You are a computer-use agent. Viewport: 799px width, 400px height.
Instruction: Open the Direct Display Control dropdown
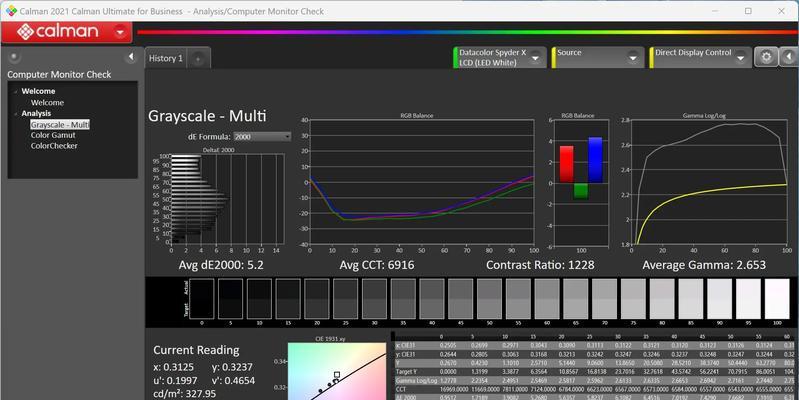click(x=741, y=58)
